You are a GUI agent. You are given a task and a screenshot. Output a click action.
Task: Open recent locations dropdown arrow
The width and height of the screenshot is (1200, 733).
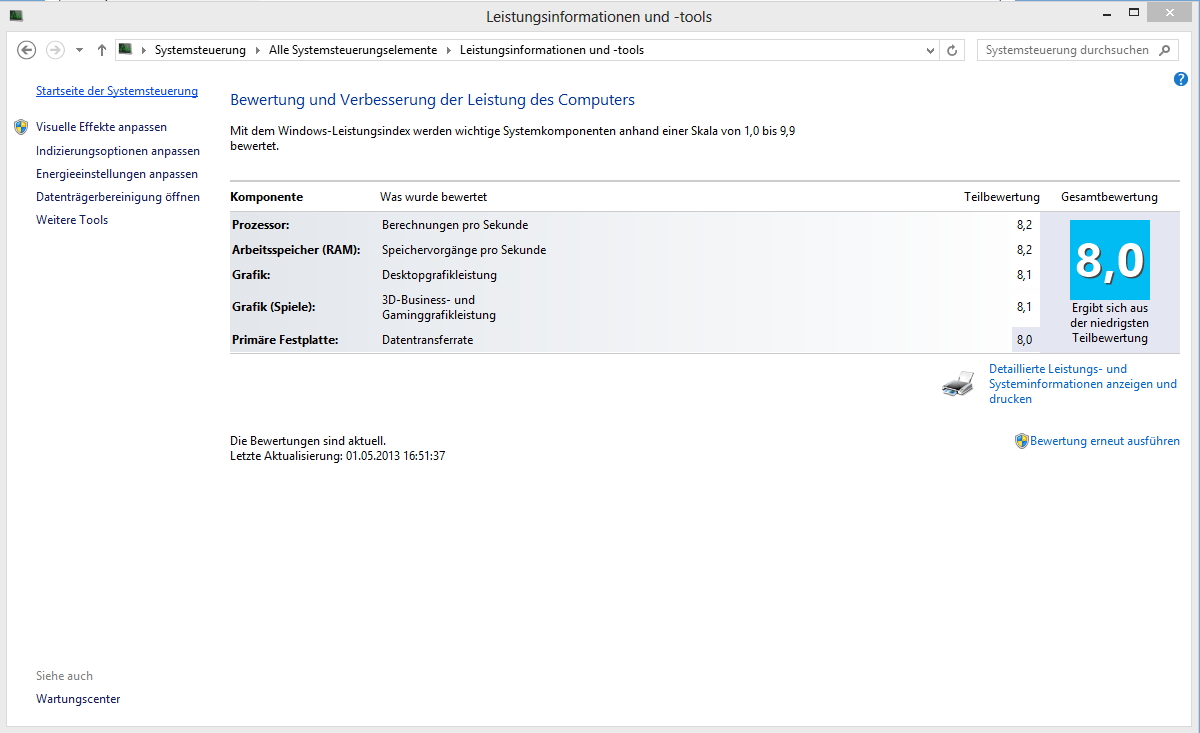click(79, 50)
